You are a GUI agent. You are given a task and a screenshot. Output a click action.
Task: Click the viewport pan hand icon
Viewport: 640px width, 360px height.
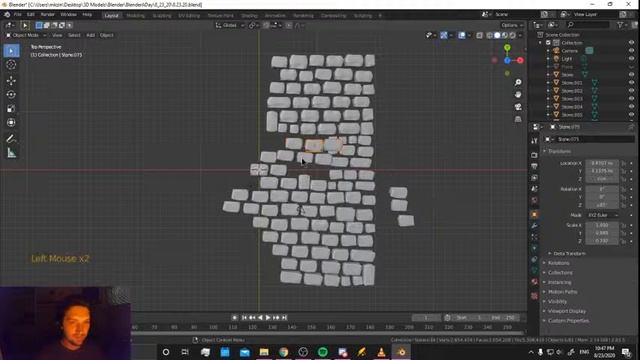518,95
